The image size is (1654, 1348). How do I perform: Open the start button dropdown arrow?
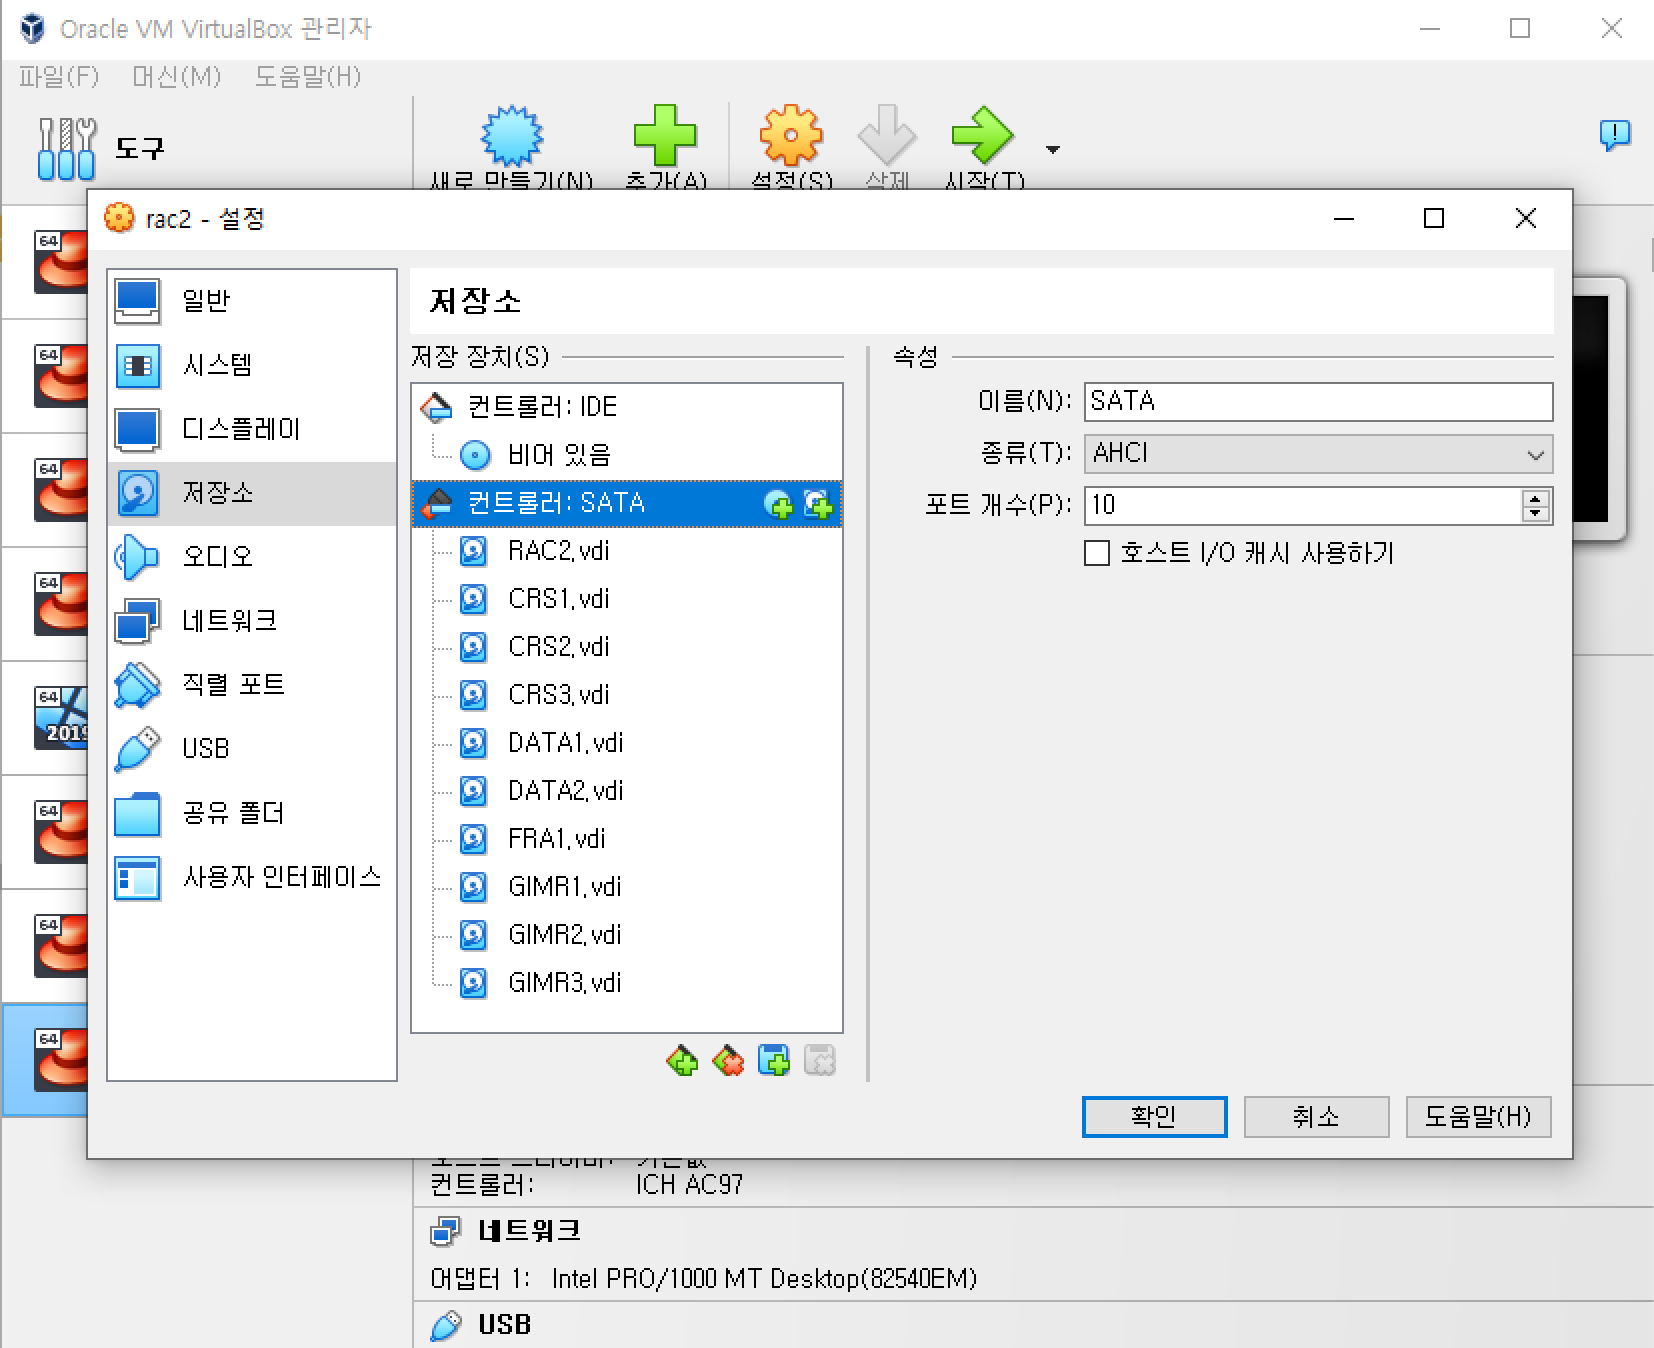pos(1052,150)
